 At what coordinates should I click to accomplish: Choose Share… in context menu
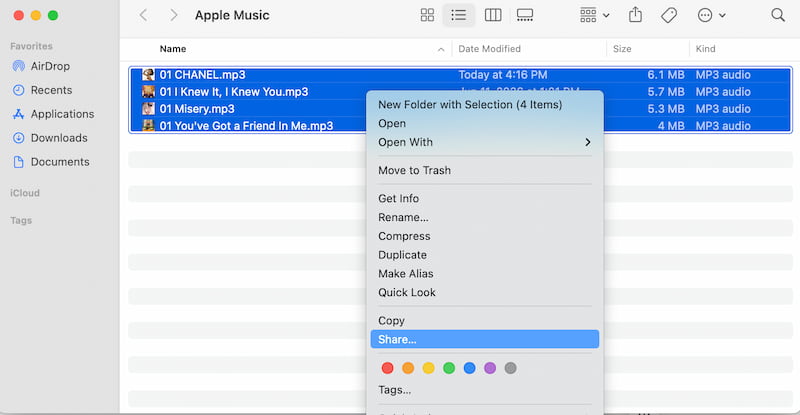point(485,339)
